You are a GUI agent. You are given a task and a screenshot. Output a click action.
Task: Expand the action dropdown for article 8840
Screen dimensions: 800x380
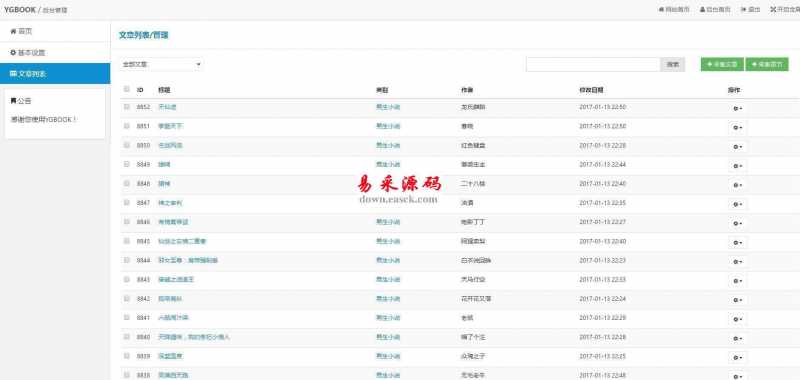pyautogui.click(x=737, y=338)
